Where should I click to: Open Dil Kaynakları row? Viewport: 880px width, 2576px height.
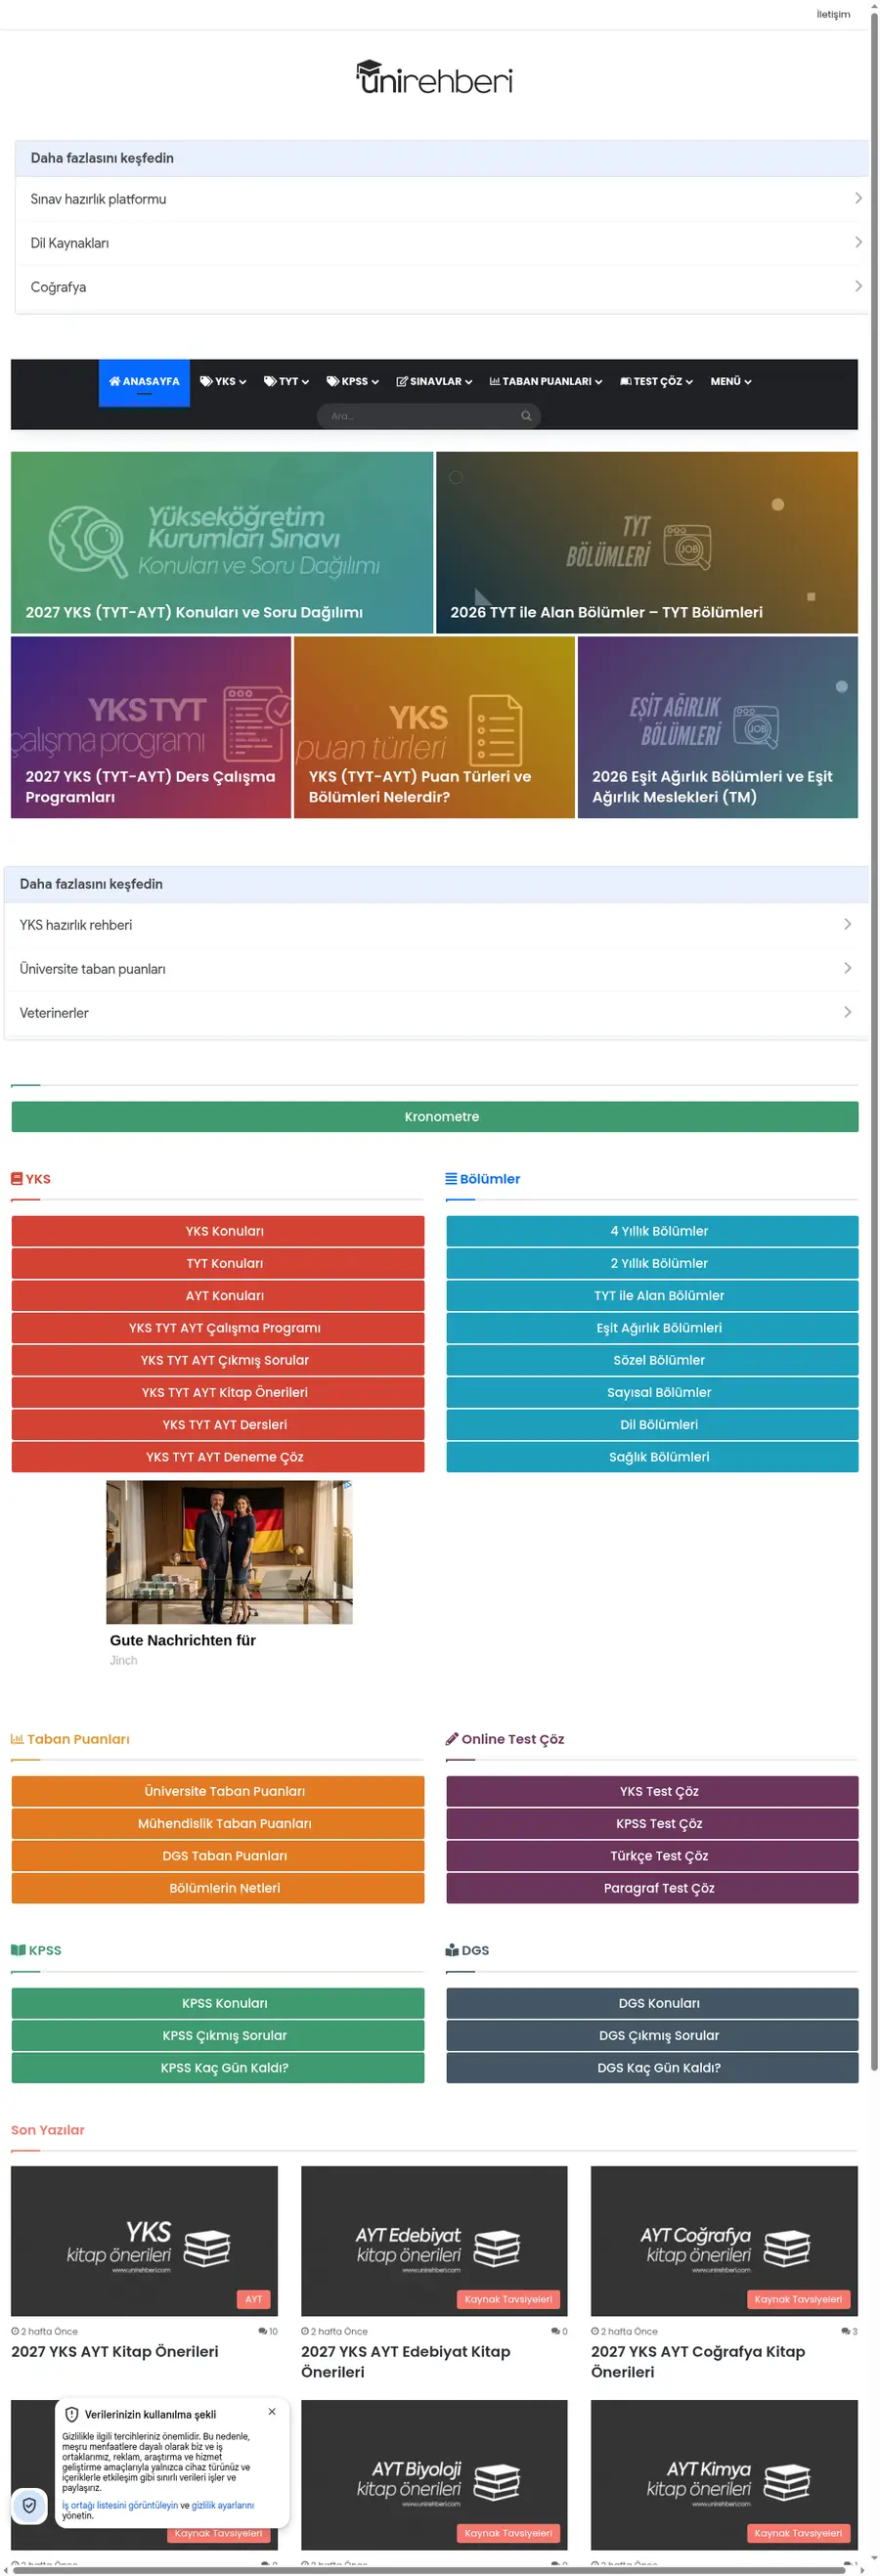pyautogui.click(x=441, y=243)
